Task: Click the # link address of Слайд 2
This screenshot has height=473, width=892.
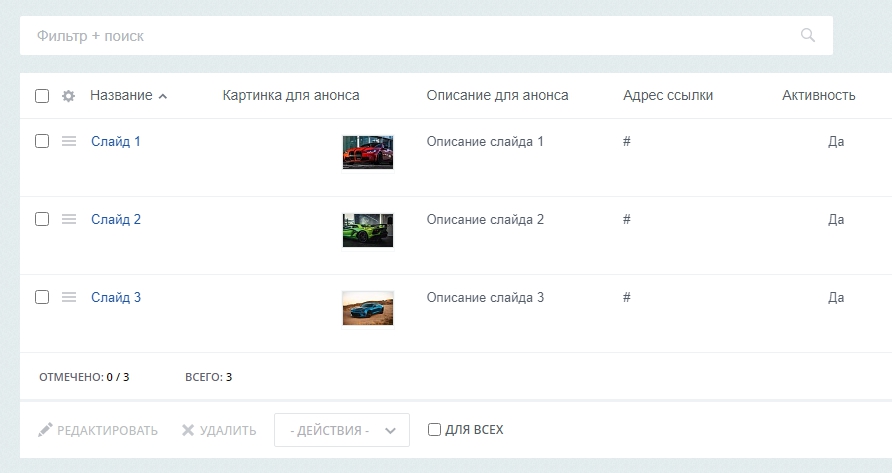Action: tap(627, 219)
